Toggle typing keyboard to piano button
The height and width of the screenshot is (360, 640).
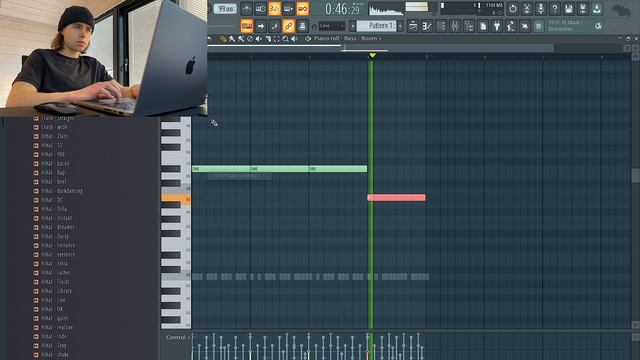247,26
